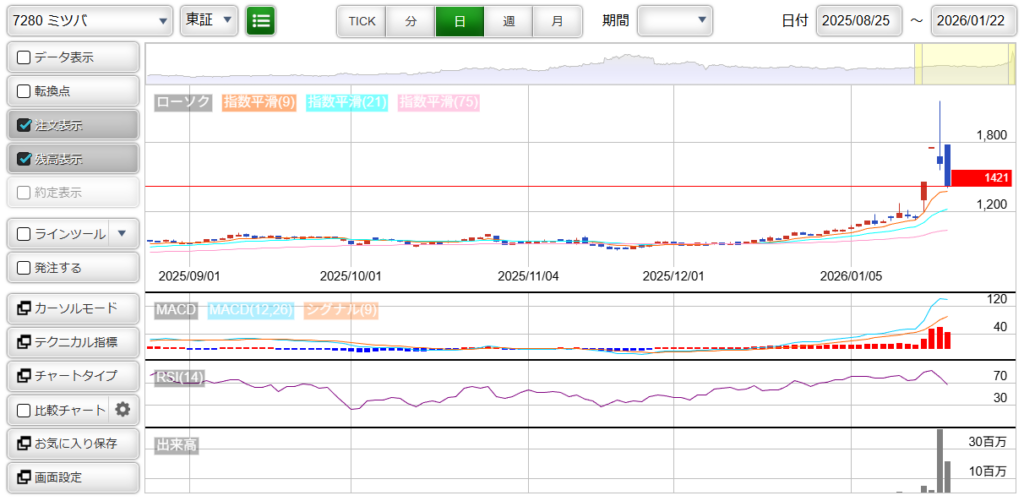Image resolution: width=1024 pixels, height=501 pixels.
Task: Uncheck the 注文表示 checkbox
Action: (25, 125)
